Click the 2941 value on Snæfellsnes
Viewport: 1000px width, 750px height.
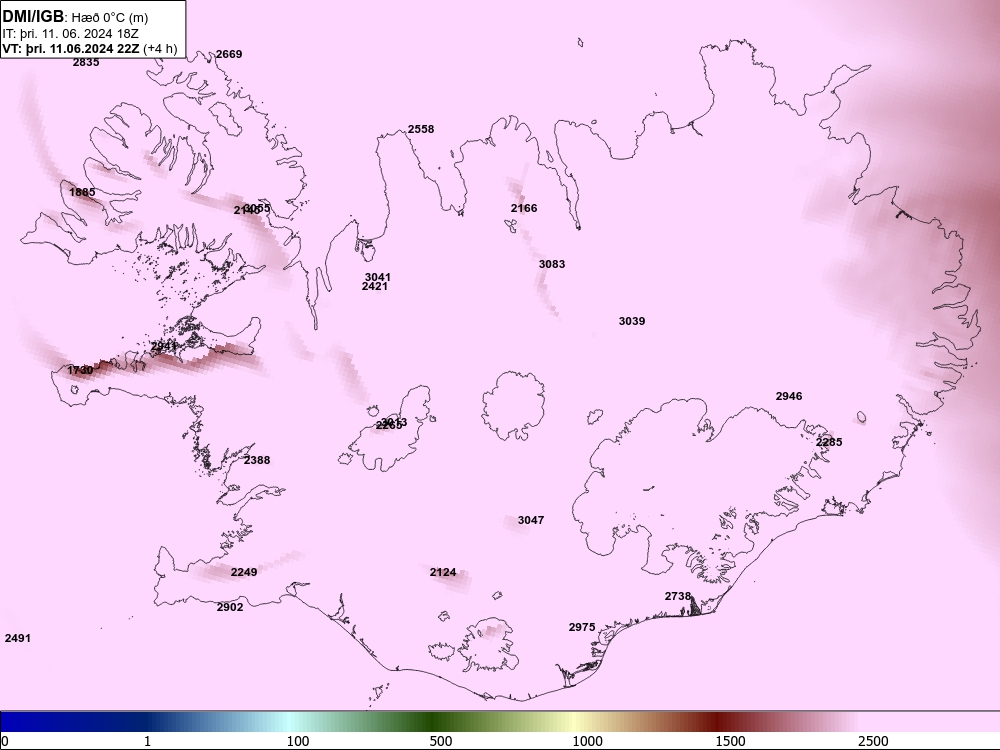tap(164, 346)
